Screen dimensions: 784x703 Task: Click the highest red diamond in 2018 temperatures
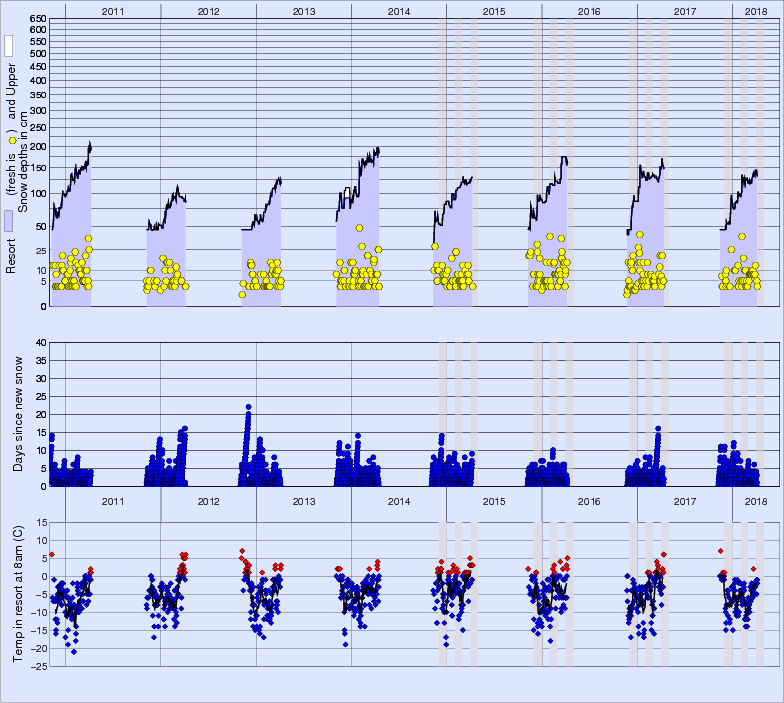tap(720, 551)
